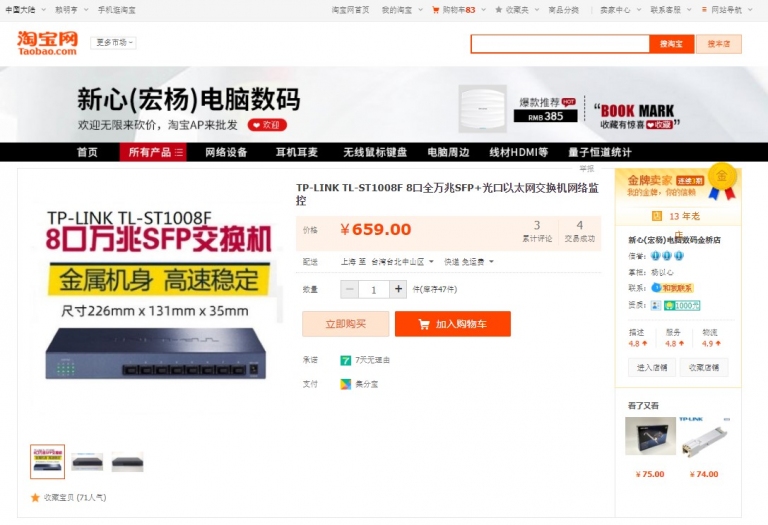The width and height of the screenshot is (768, 525).
Task: Open the shopping cart icon in top bar
Action: [x=435, y=10]
